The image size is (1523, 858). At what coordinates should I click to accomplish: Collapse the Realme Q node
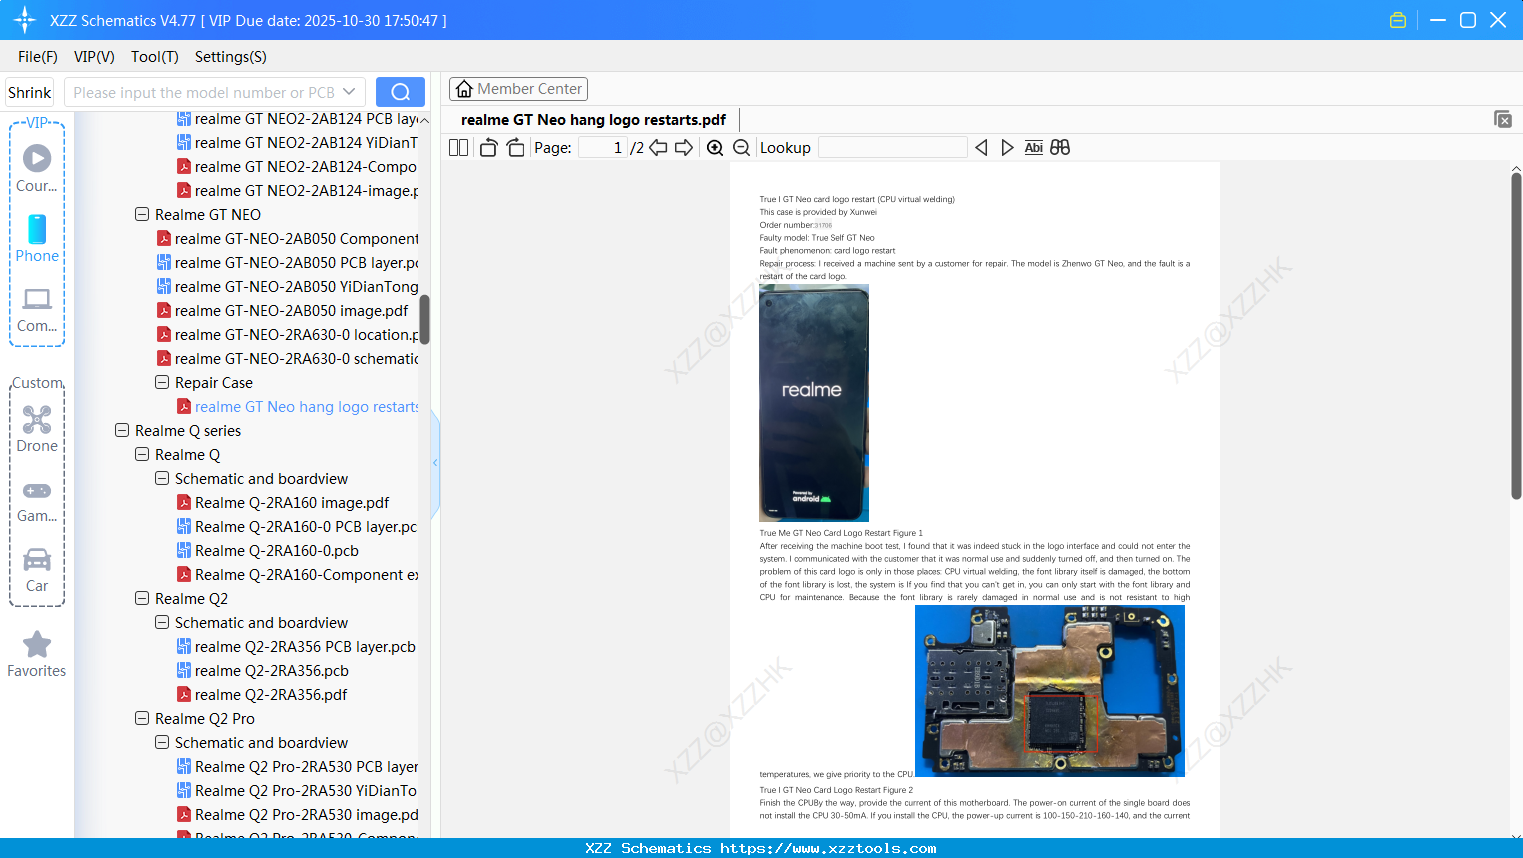tap(142, 455)
